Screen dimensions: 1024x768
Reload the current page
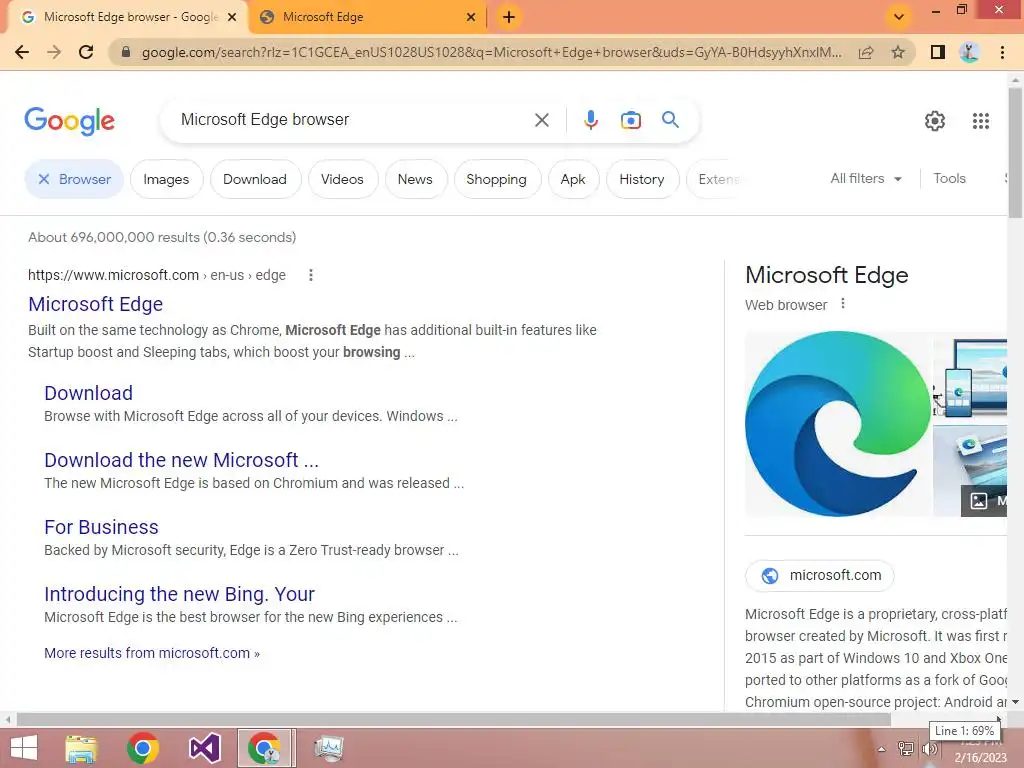point(86,52)
